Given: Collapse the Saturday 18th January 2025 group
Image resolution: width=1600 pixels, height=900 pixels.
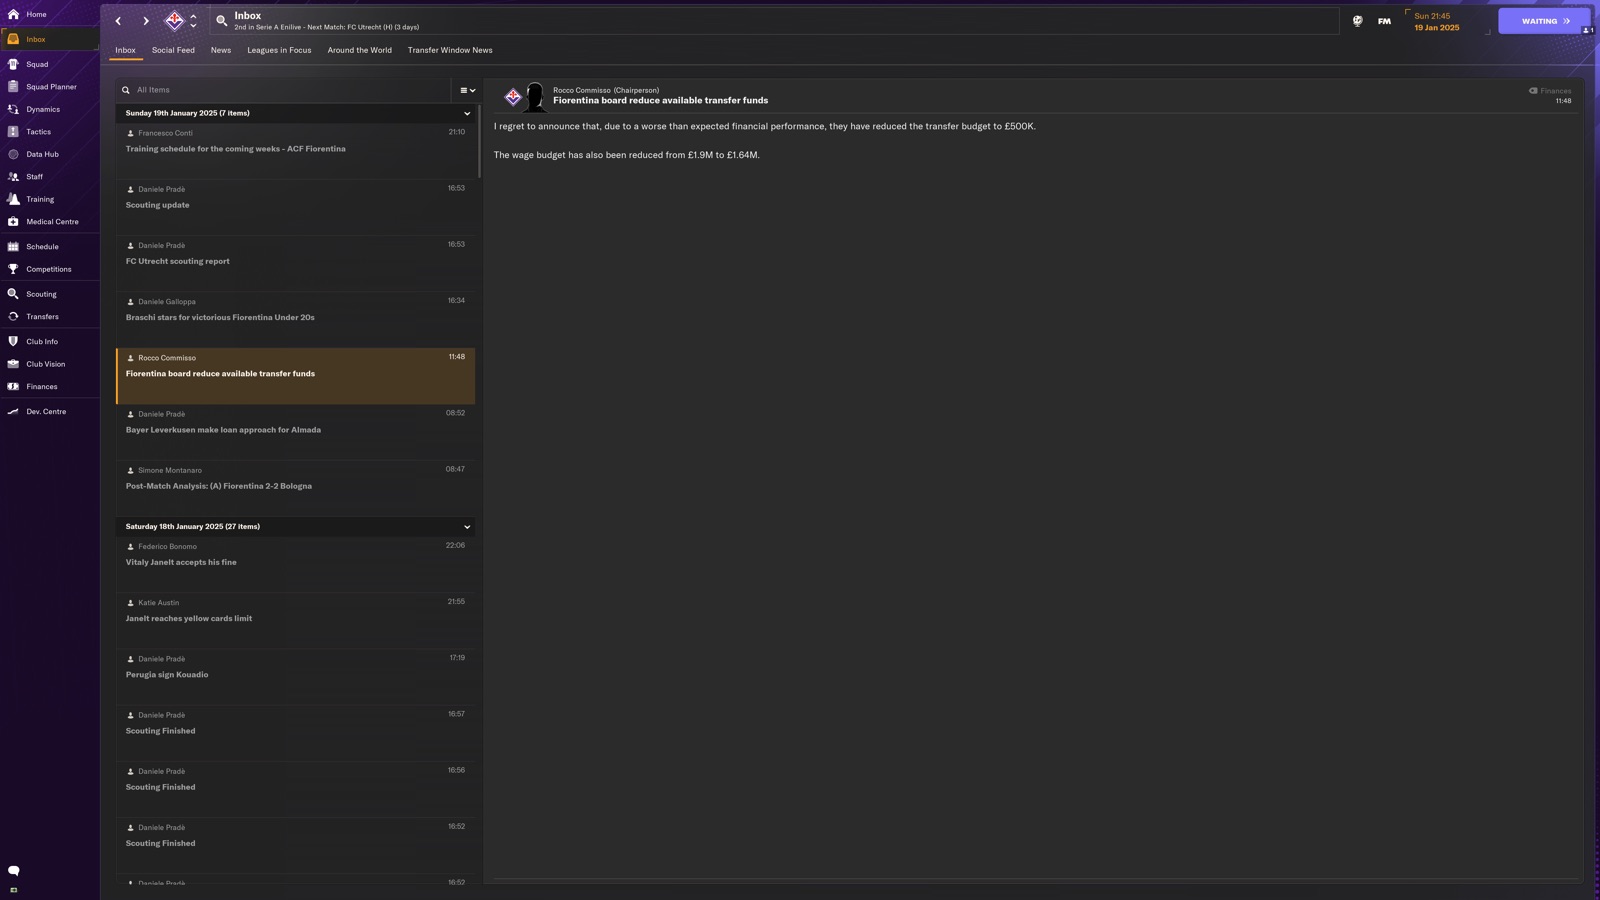Looking at the screenshot, I should click(x=467, y=527).
